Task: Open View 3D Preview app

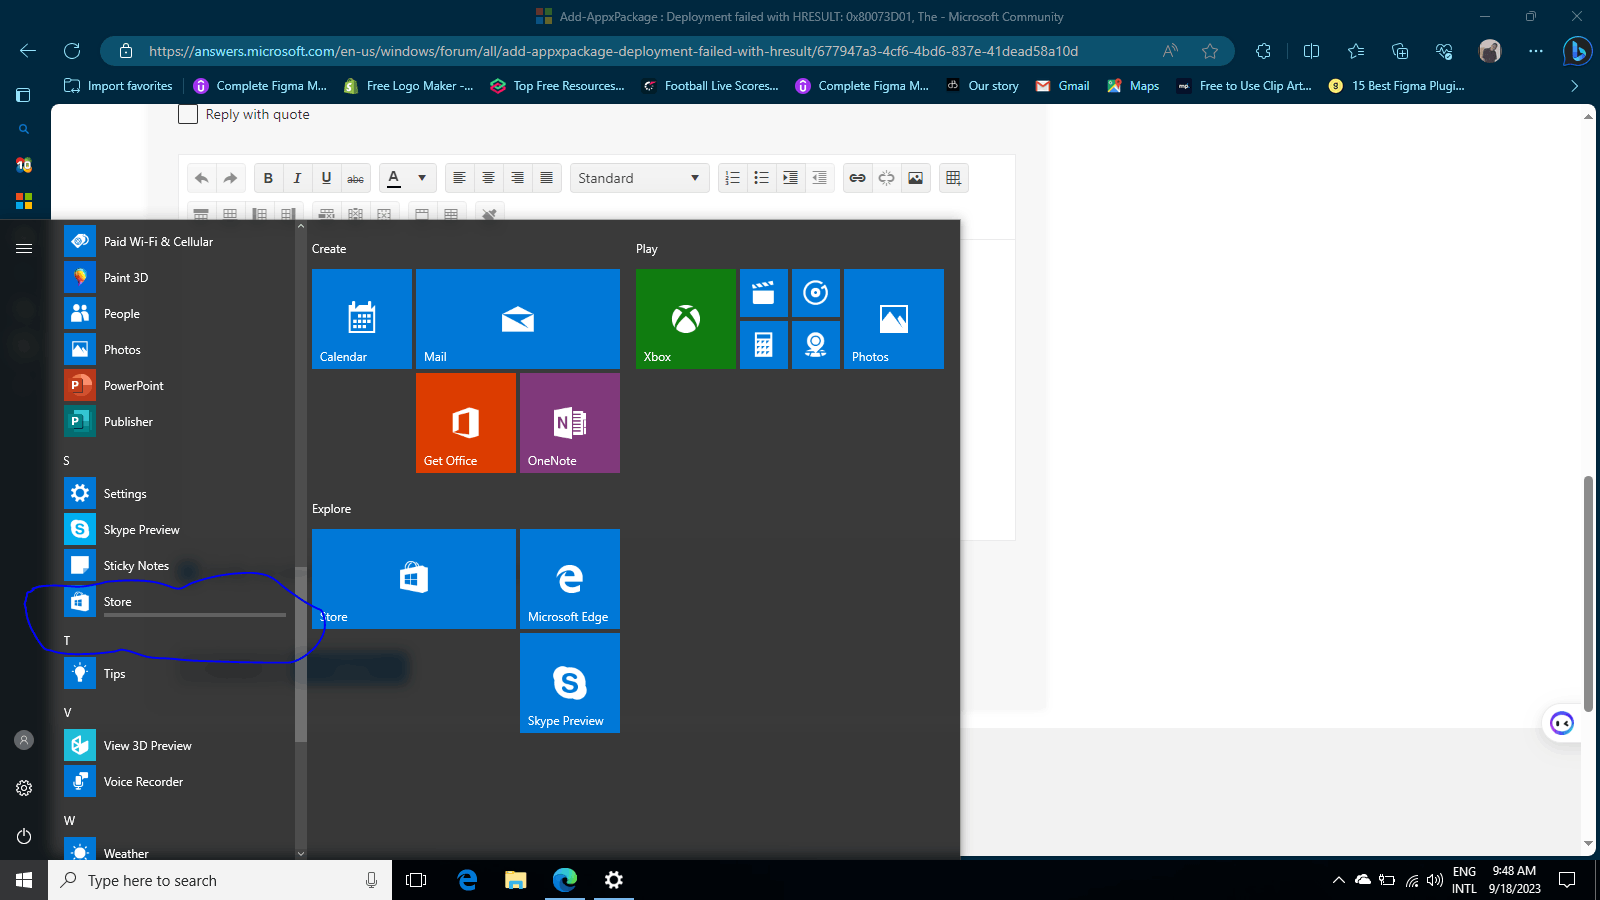Action: 178,746
